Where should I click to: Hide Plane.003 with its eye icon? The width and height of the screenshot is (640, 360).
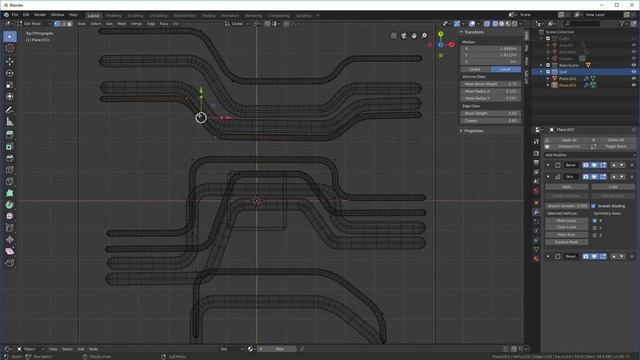(634, 85)
